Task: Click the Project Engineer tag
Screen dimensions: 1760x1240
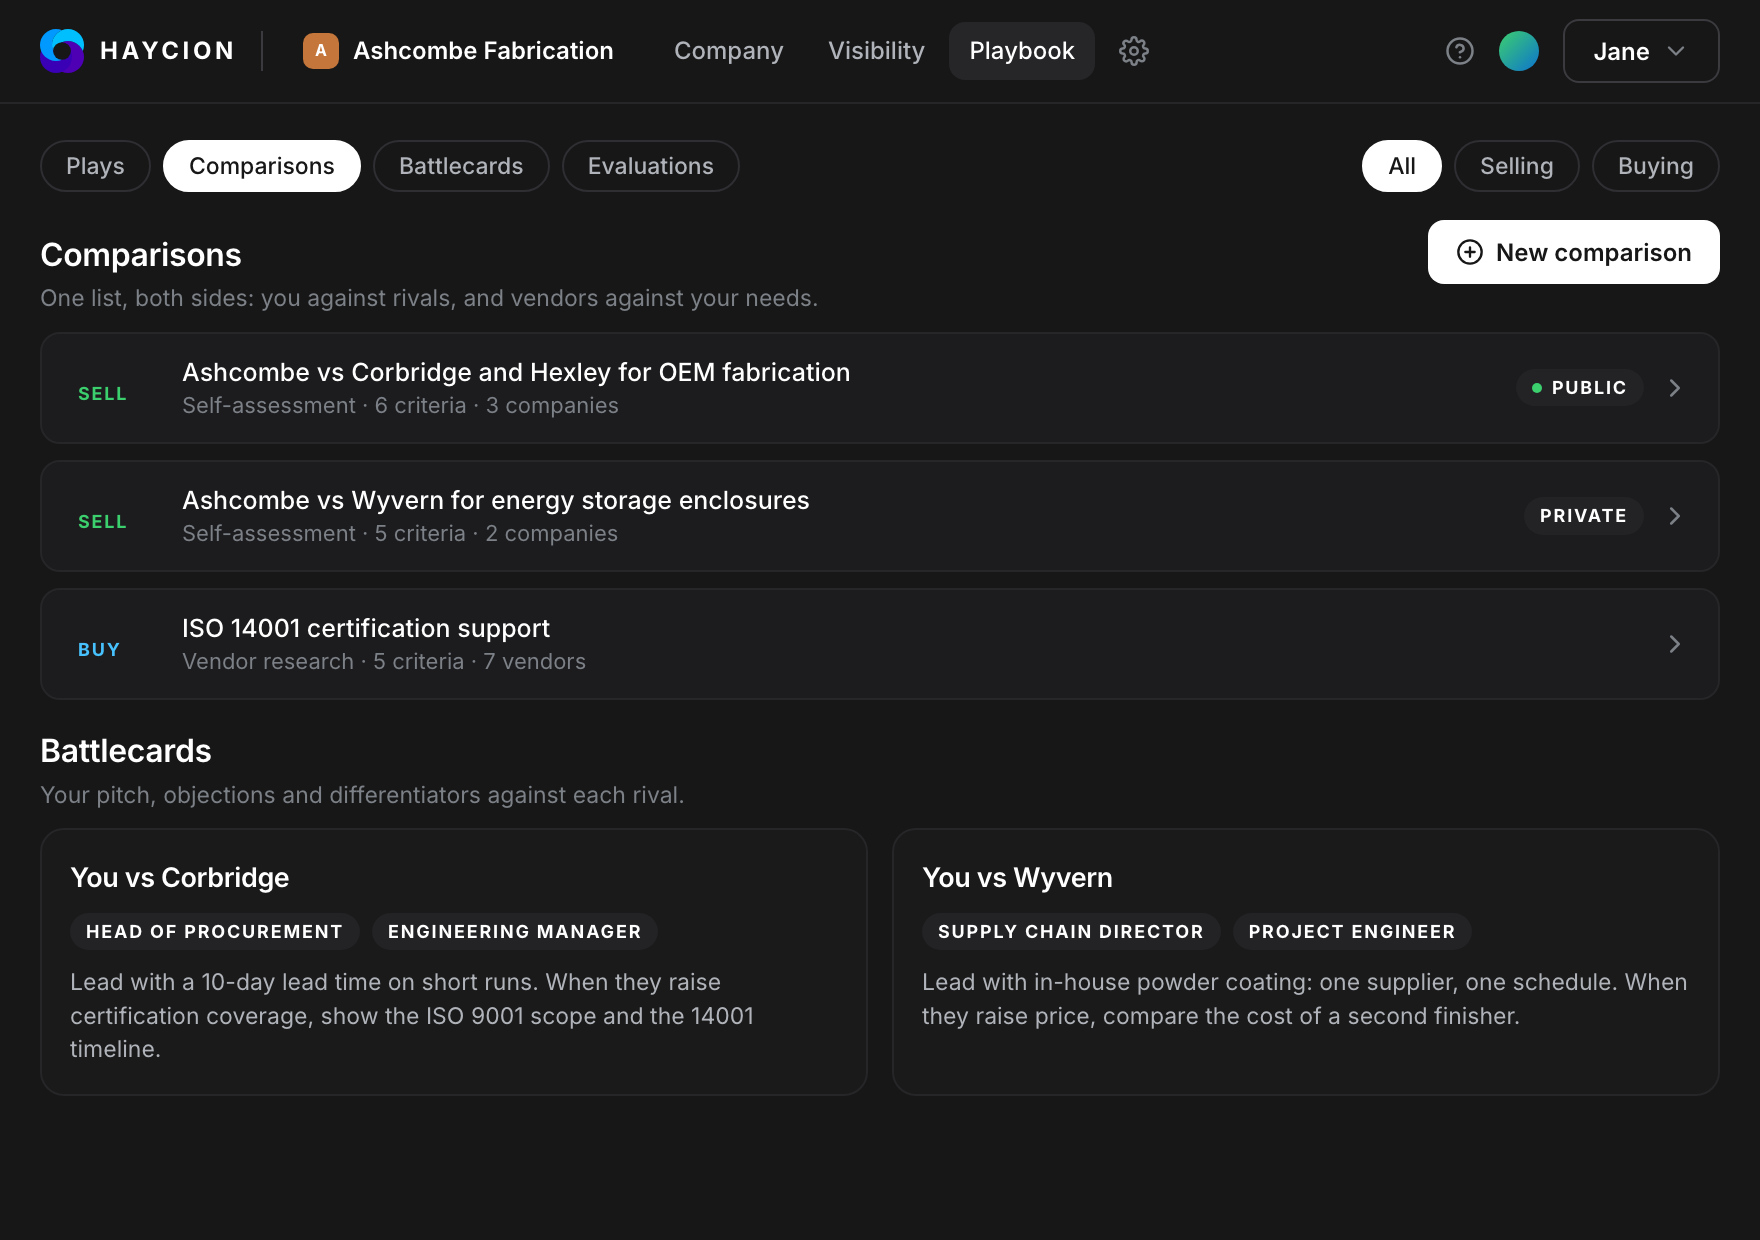Action: pyautogui.click(x=1352, y=931)
